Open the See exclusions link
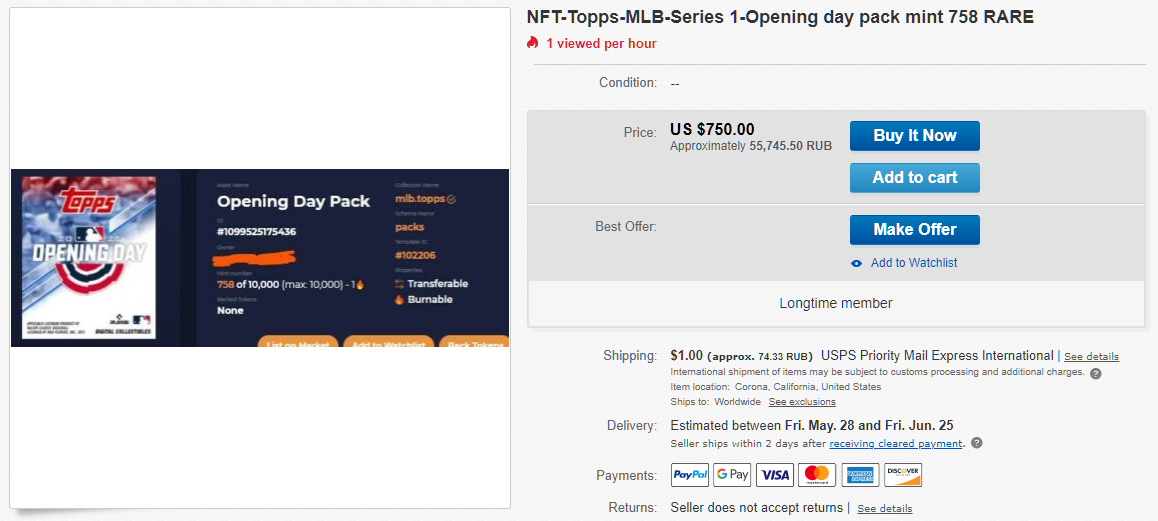Image resolution: width=1158 pixels, height=521 pixels. tap(802, 402)
